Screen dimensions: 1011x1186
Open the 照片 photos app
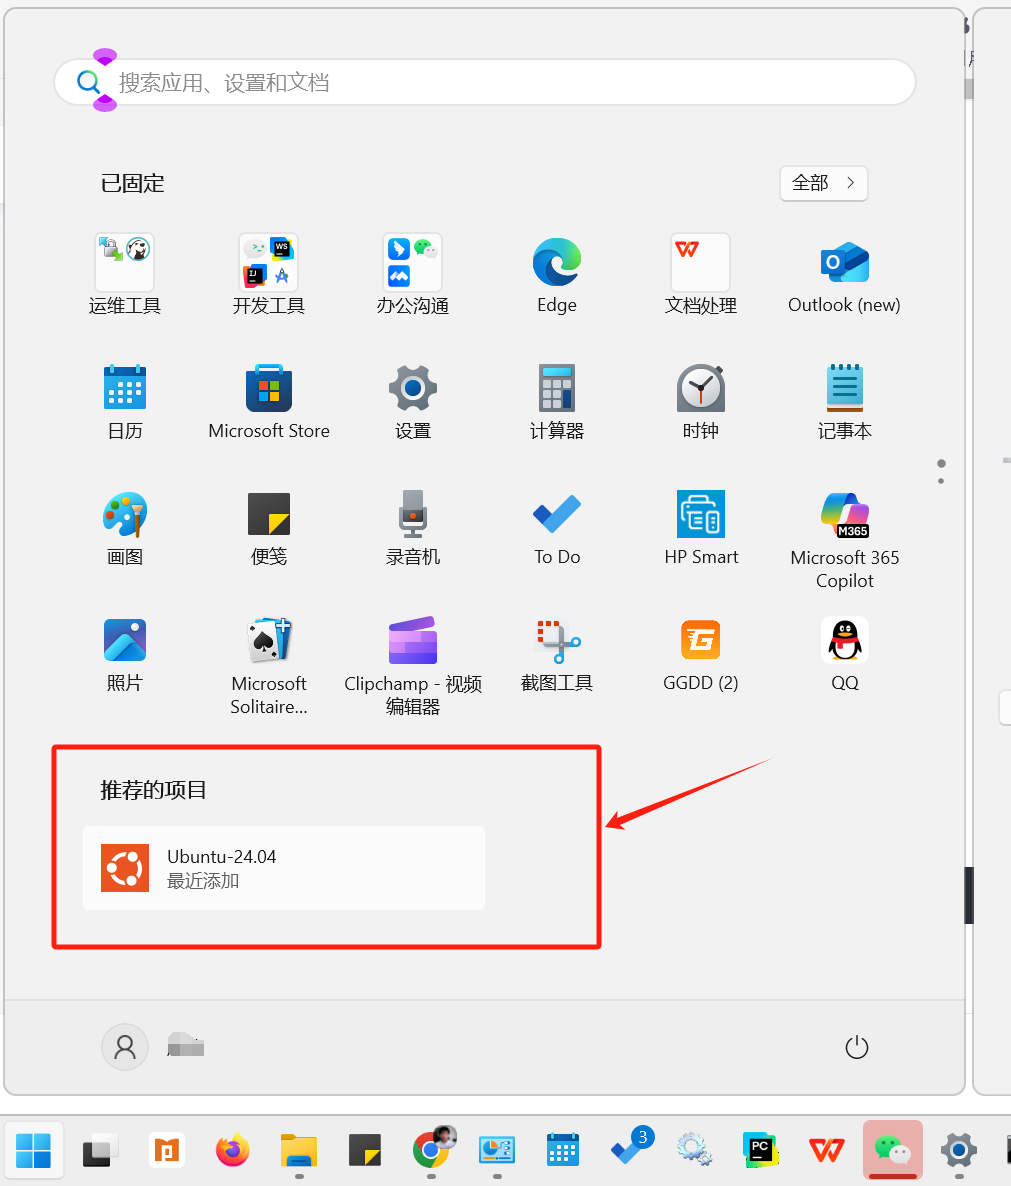click(125, 654)
